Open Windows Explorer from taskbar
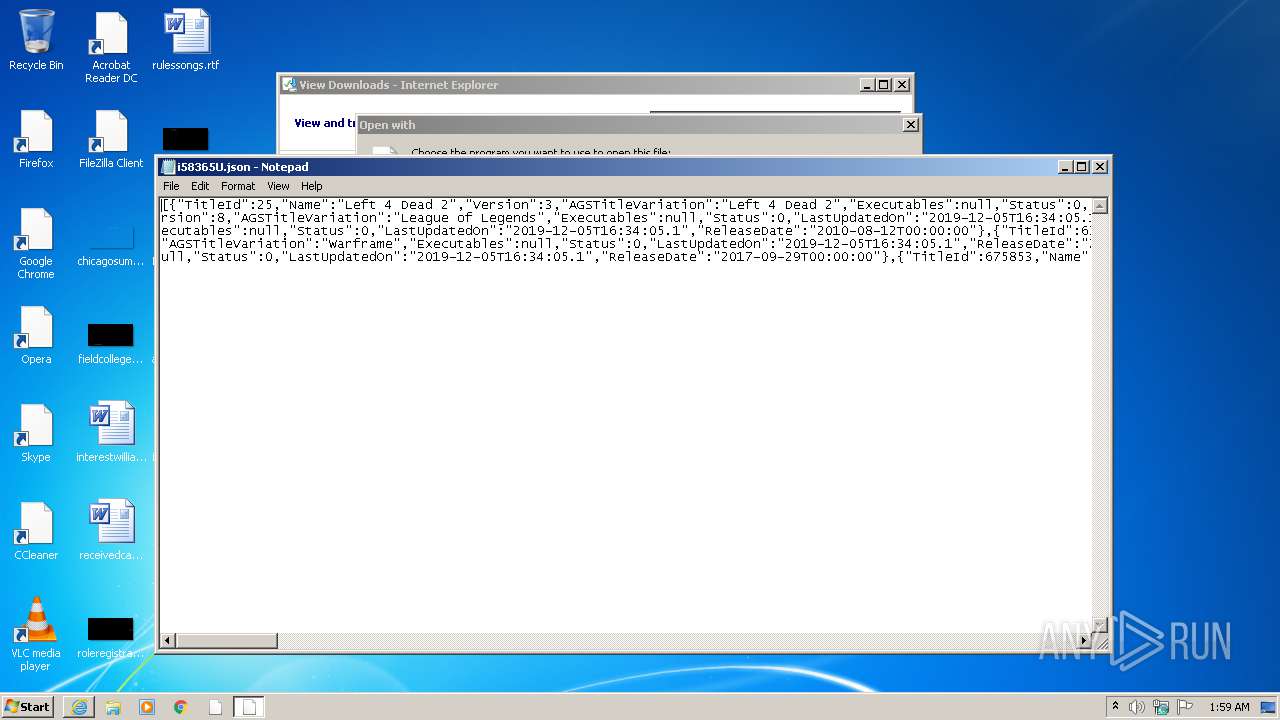Image resolution: width=1280 pixels, height=720 pixels. click(x=113, y=707)
